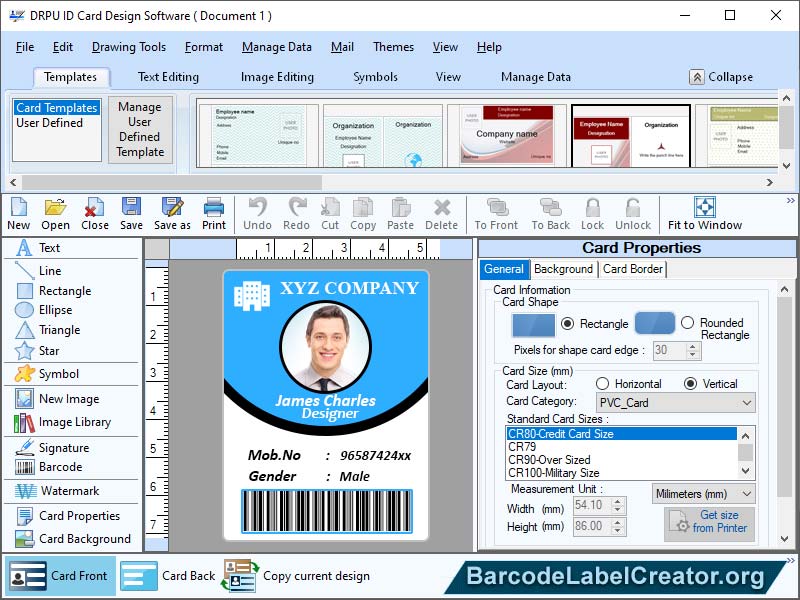The width and height of the screenshot is (800, 600).
Task: Switch to Image Editing ribbon tab
Action: pos(277,77)
